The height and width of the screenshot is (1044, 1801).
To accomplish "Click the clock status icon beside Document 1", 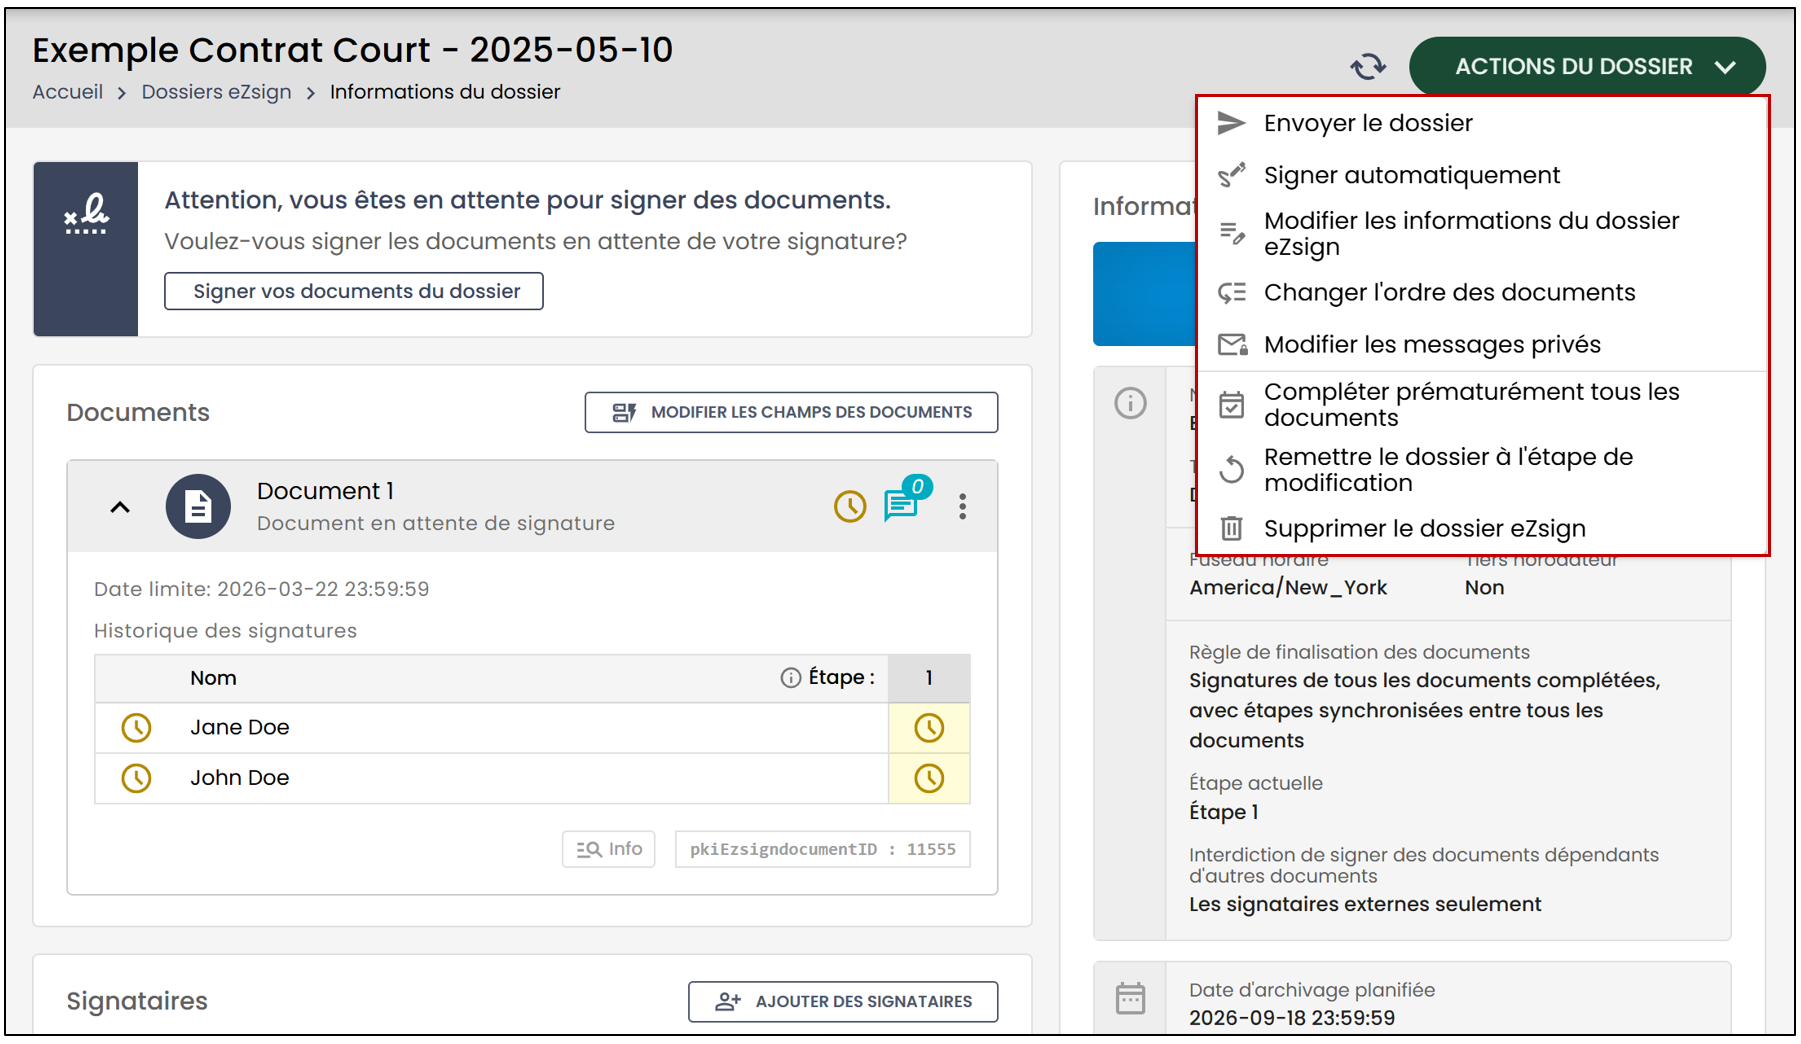I will click(x=850, y=507).
